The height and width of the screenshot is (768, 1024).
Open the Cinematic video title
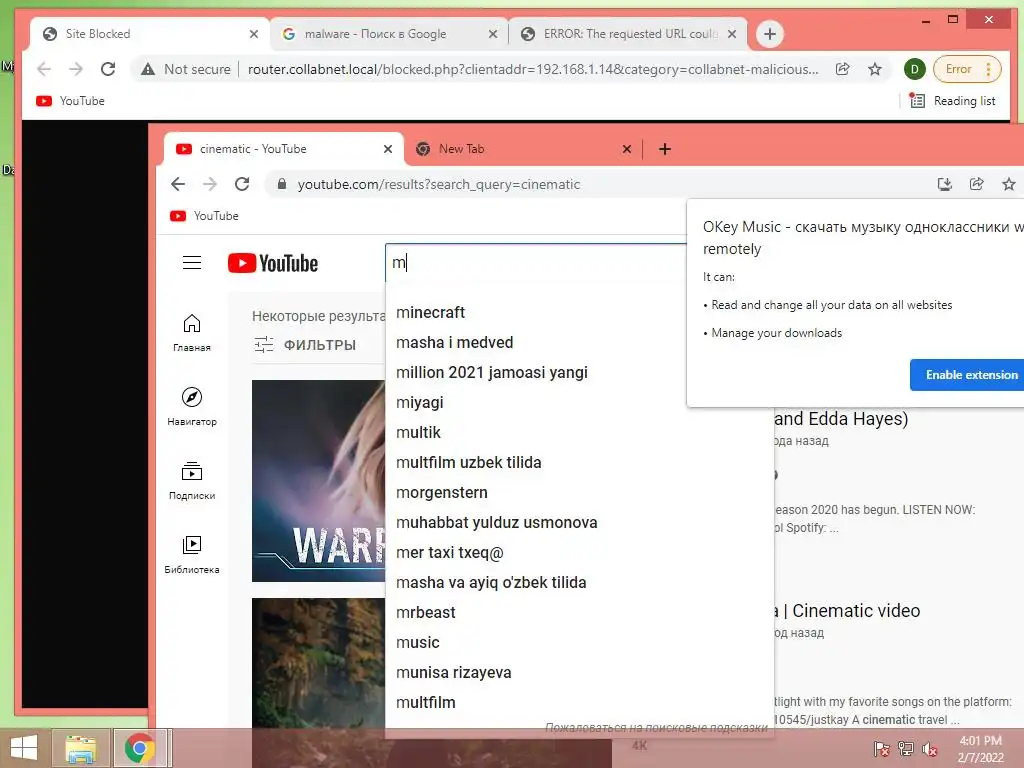(x=847, y=611)
